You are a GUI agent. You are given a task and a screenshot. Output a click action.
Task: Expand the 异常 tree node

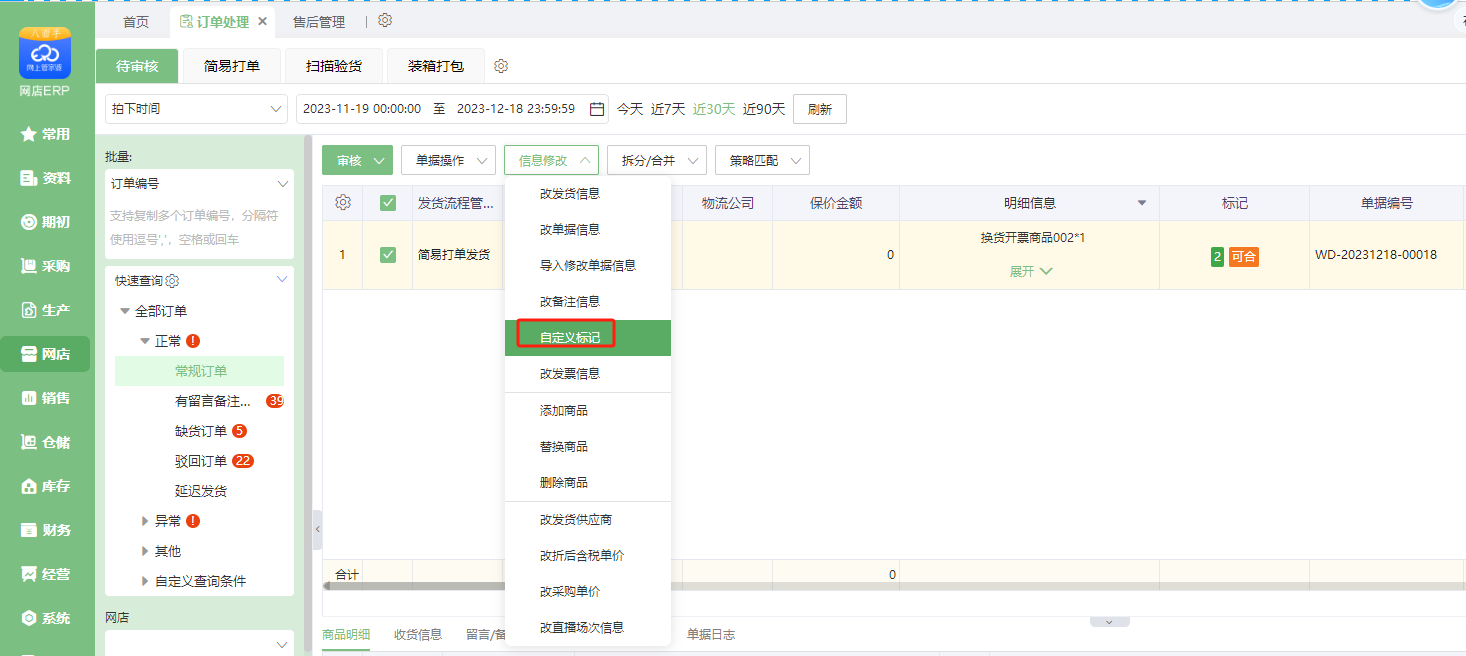coord(146,521)
